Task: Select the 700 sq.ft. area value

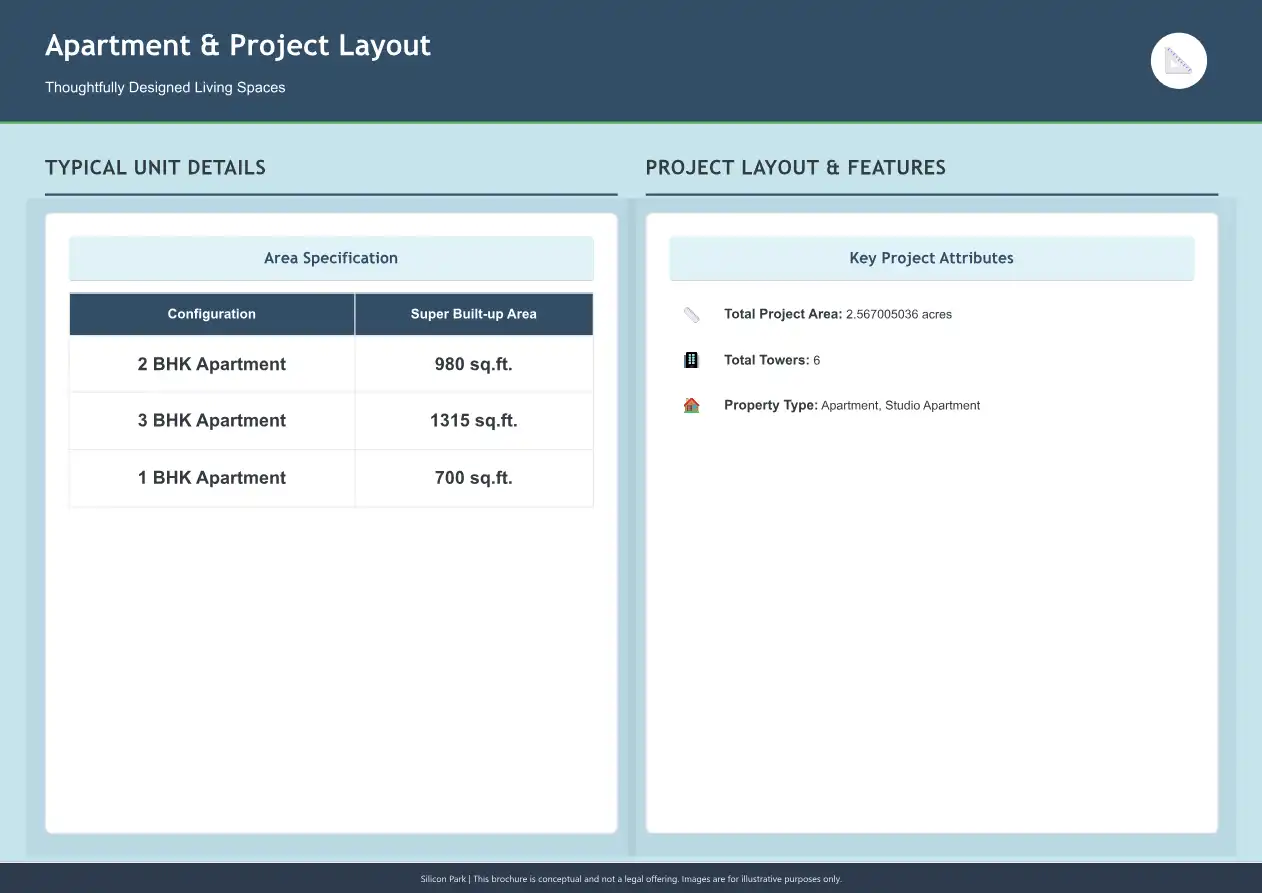Action: 473,478
